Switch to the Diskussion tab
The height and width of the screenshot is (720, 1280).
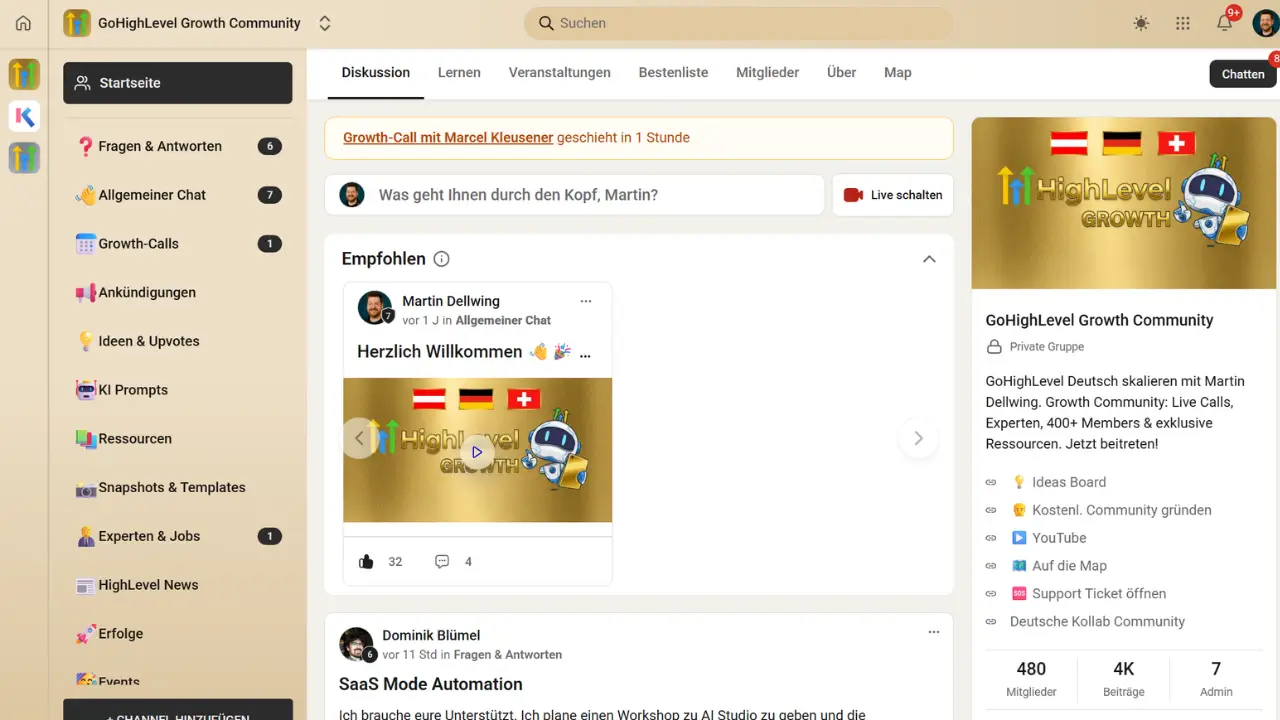(376, 73)
